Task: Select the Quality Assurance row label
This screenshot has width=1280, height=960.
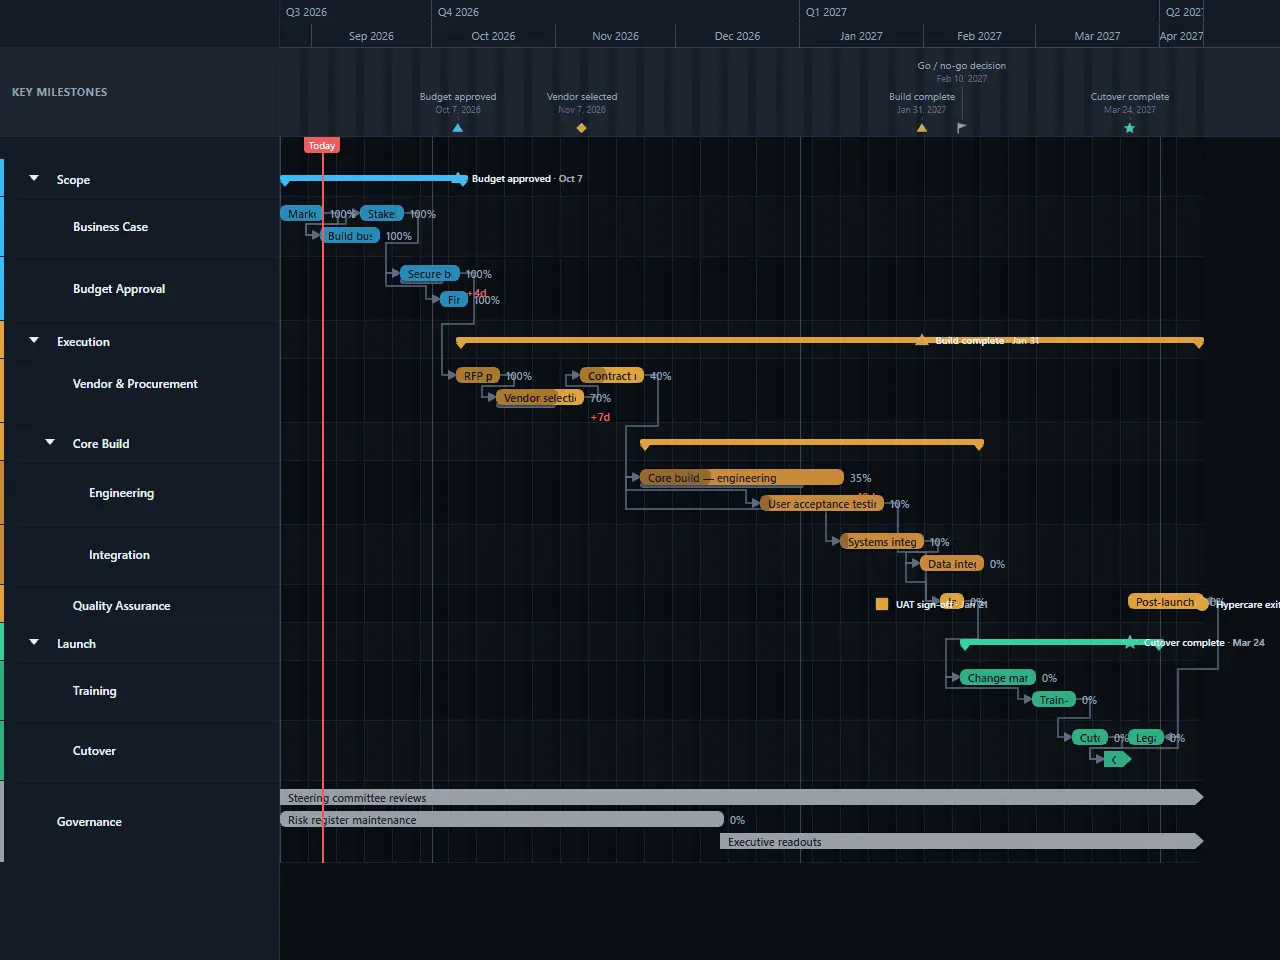Action: [121, 606]
